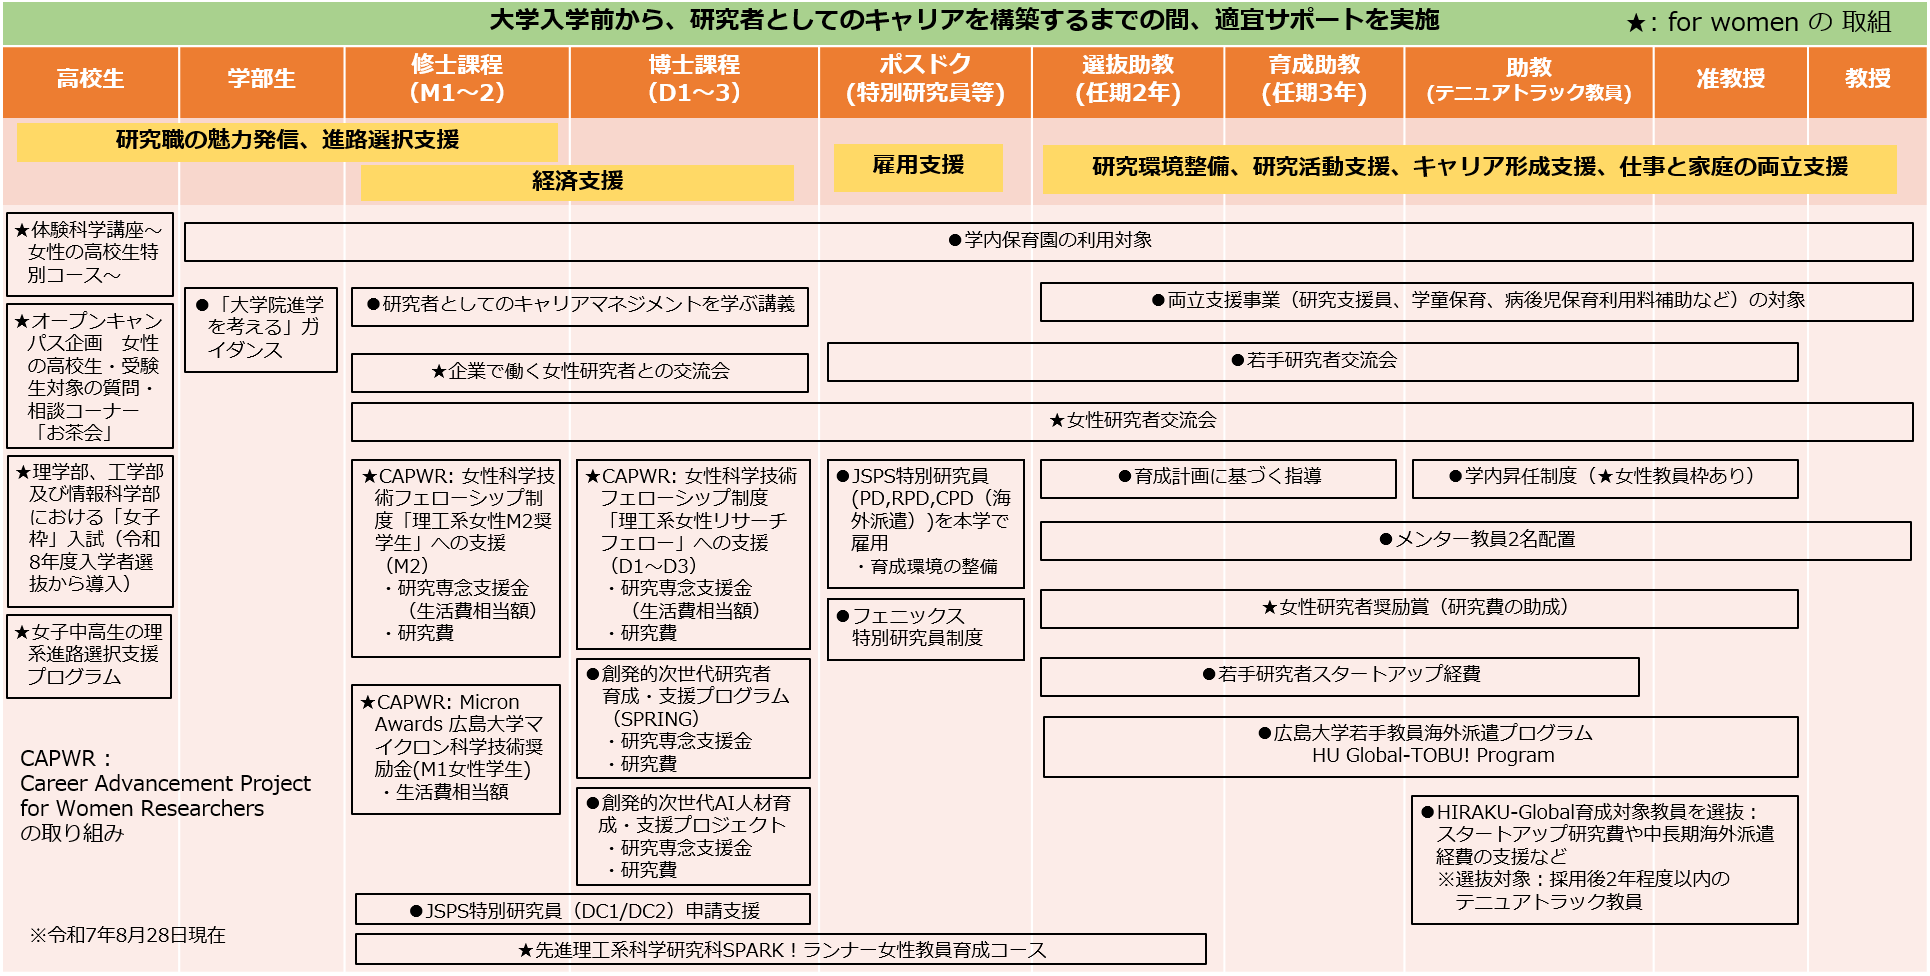Click the 雇用支援 yellow label
The width and height of the screenshot is (1930, 976).
pos(918,166)
